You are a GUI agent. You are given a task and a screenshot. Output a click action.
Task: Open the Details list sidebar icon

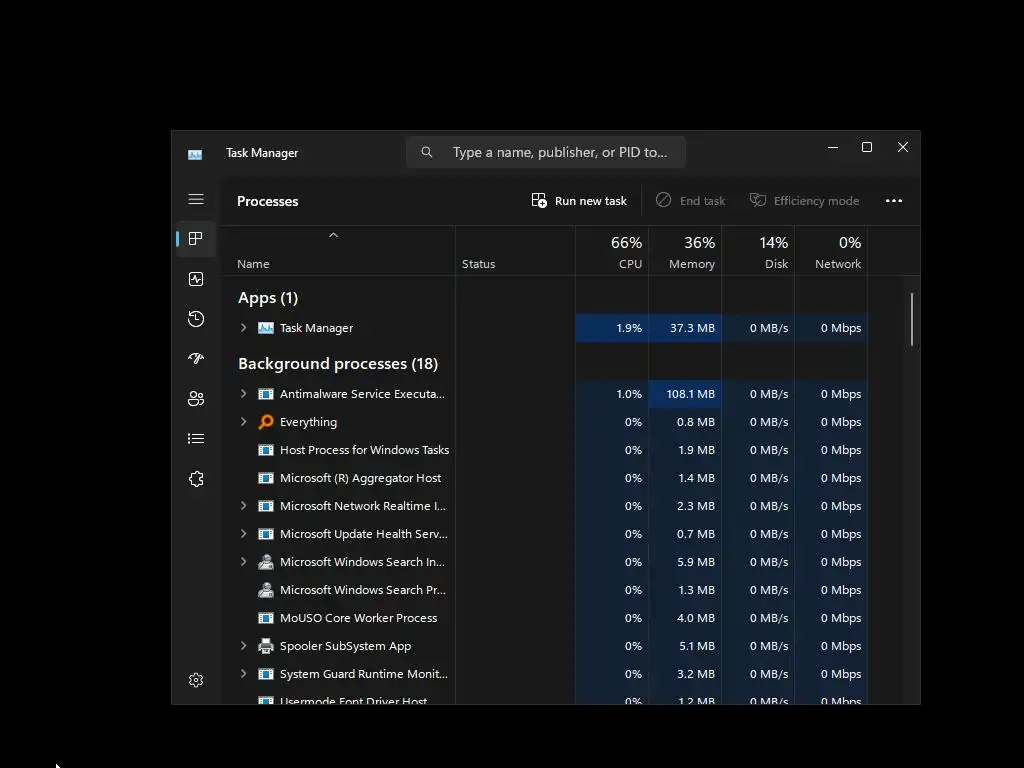(x=196, y=438)
